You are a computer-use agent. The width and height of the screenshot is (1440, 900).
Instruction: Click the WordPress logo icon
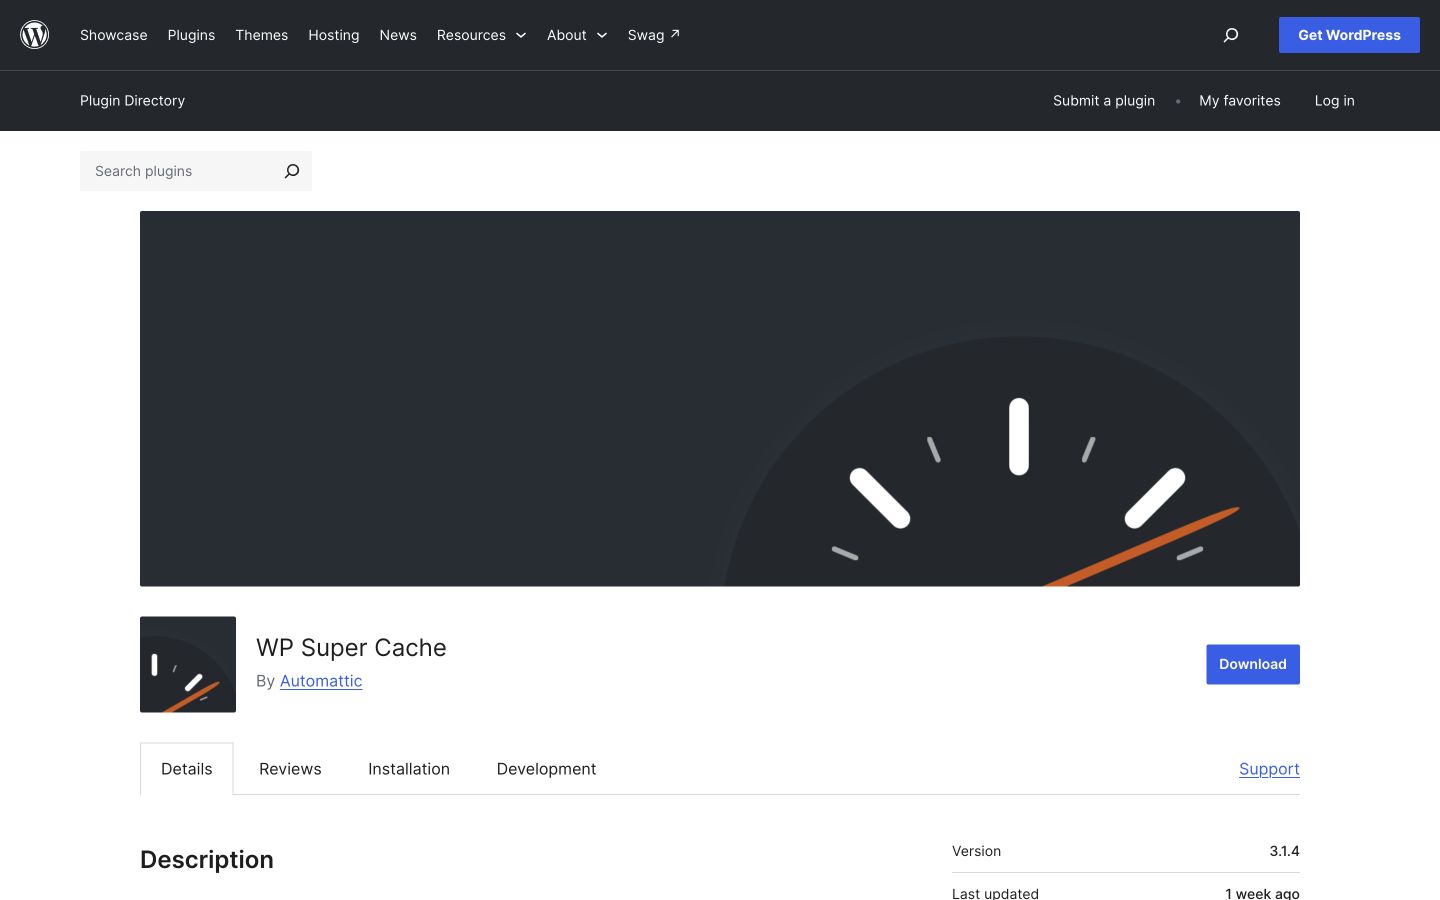tap(35, 35)
